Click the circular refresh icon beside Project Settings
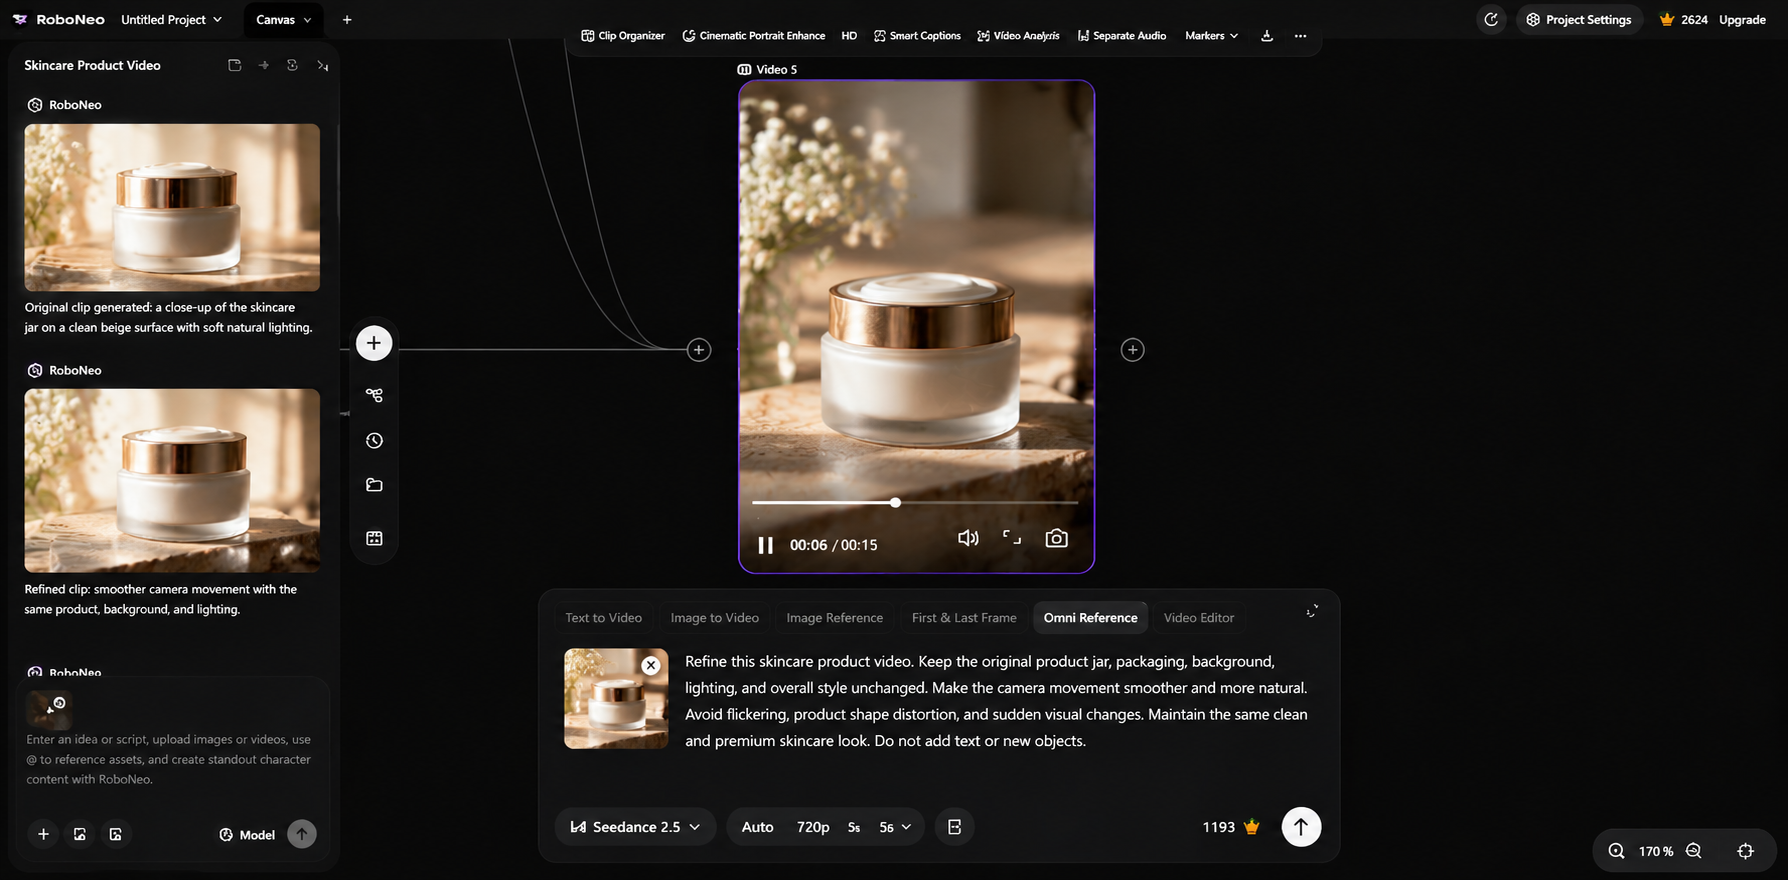This screenshot has width=1788, height=880. 1491,20
